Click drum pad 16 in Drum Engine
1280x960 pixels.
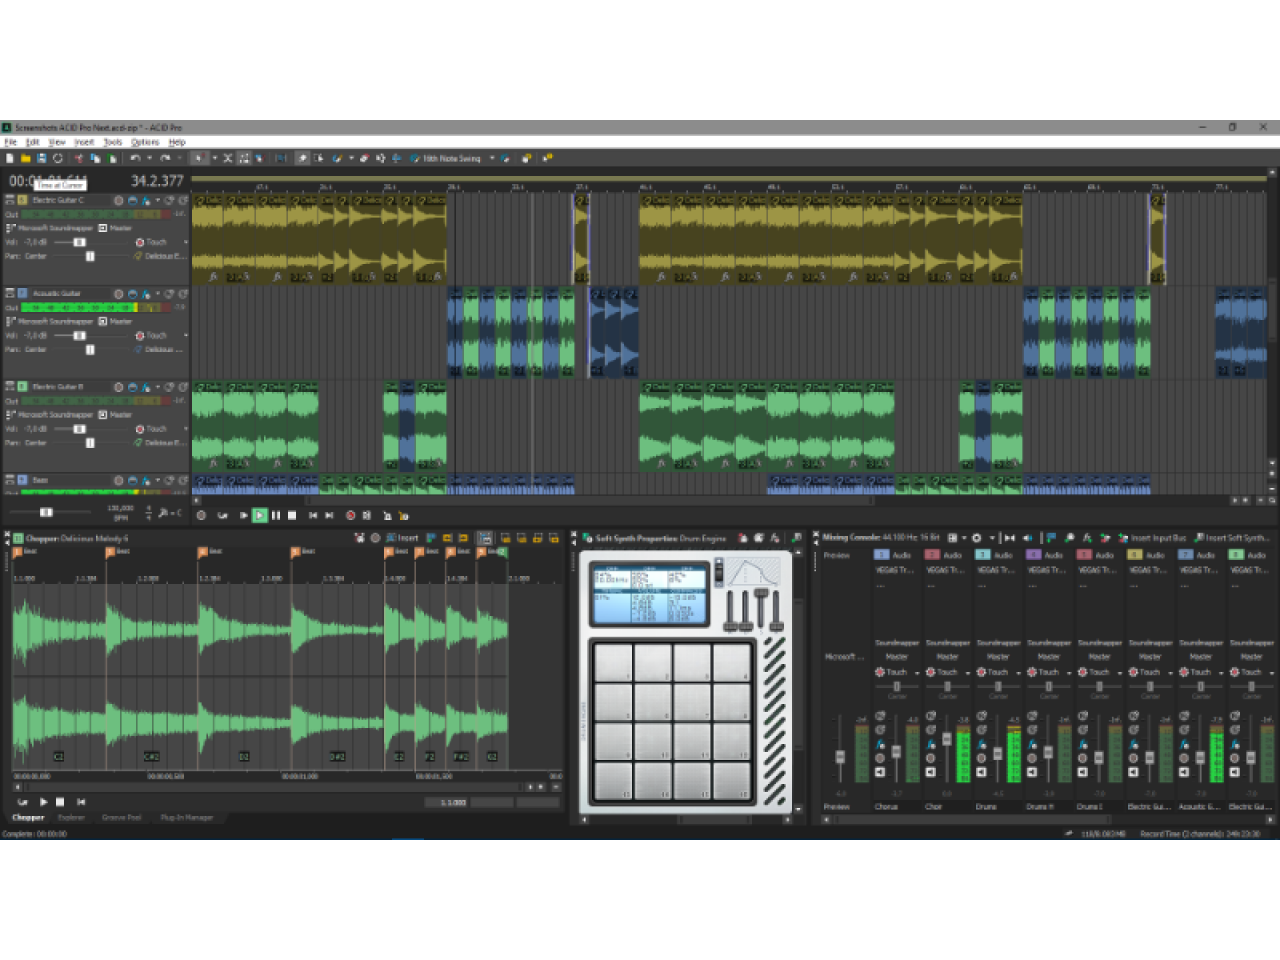[732, 781]
